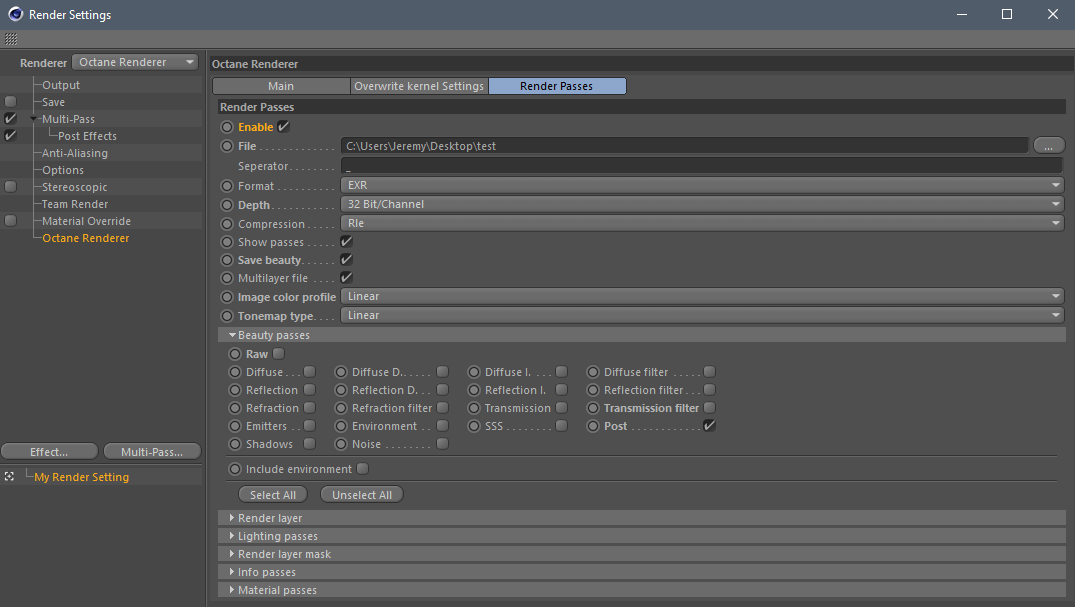
Task: Enable the Include environment checkbox
Action: (x=363, y=468)
